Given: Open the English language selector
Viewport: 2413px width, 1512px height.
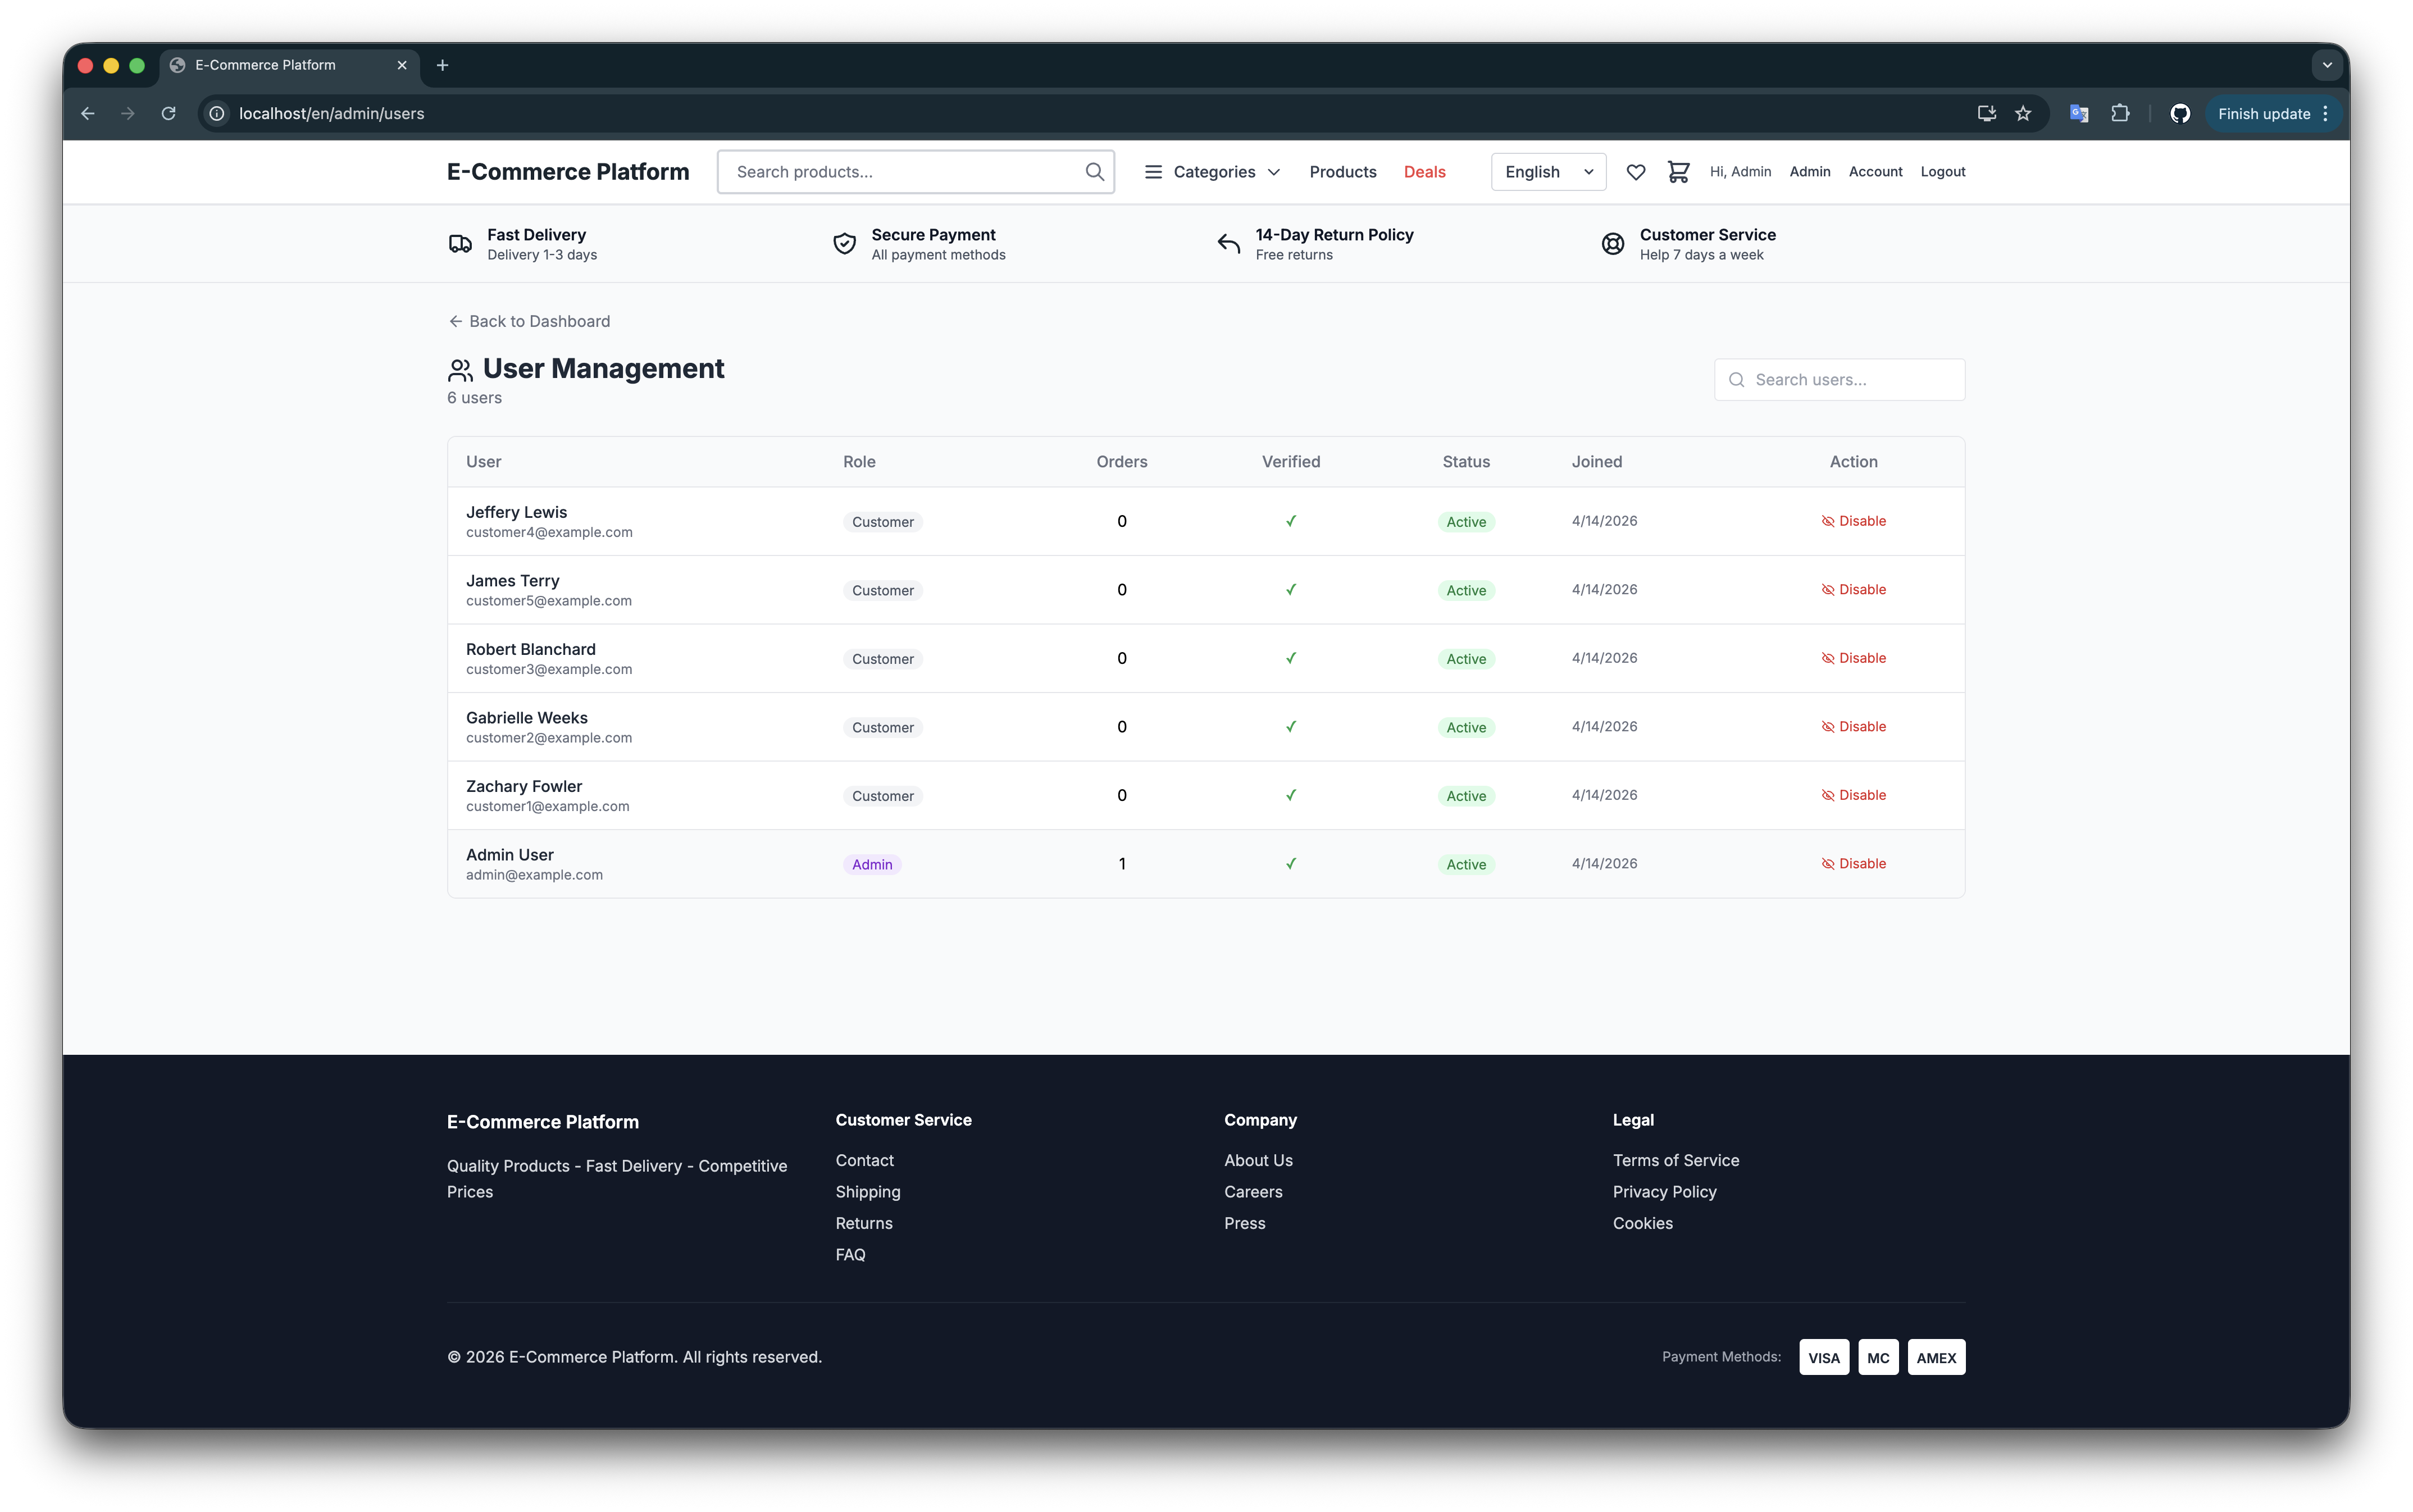Looking at the screenshot, I should click(x=1548, y=172).
